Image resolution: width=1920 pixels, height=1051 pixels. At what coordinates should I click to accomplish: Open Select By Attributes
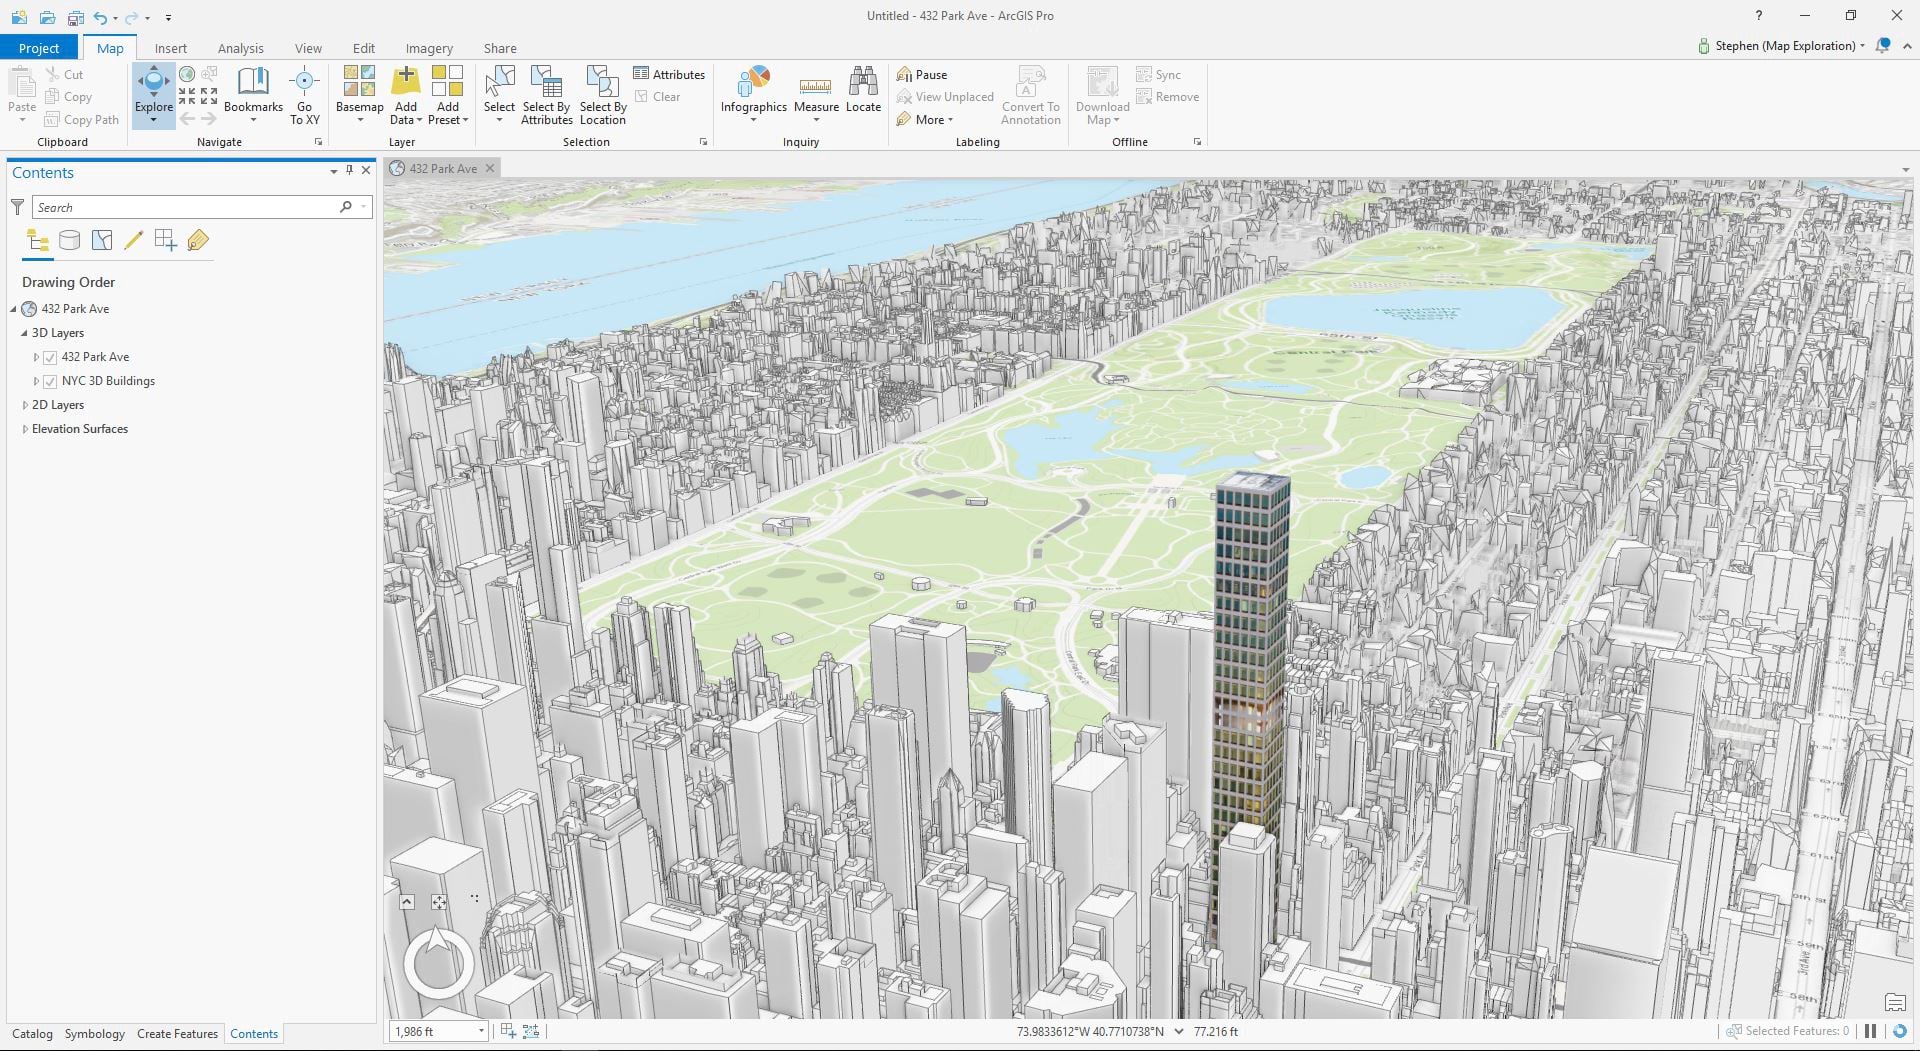546,94
